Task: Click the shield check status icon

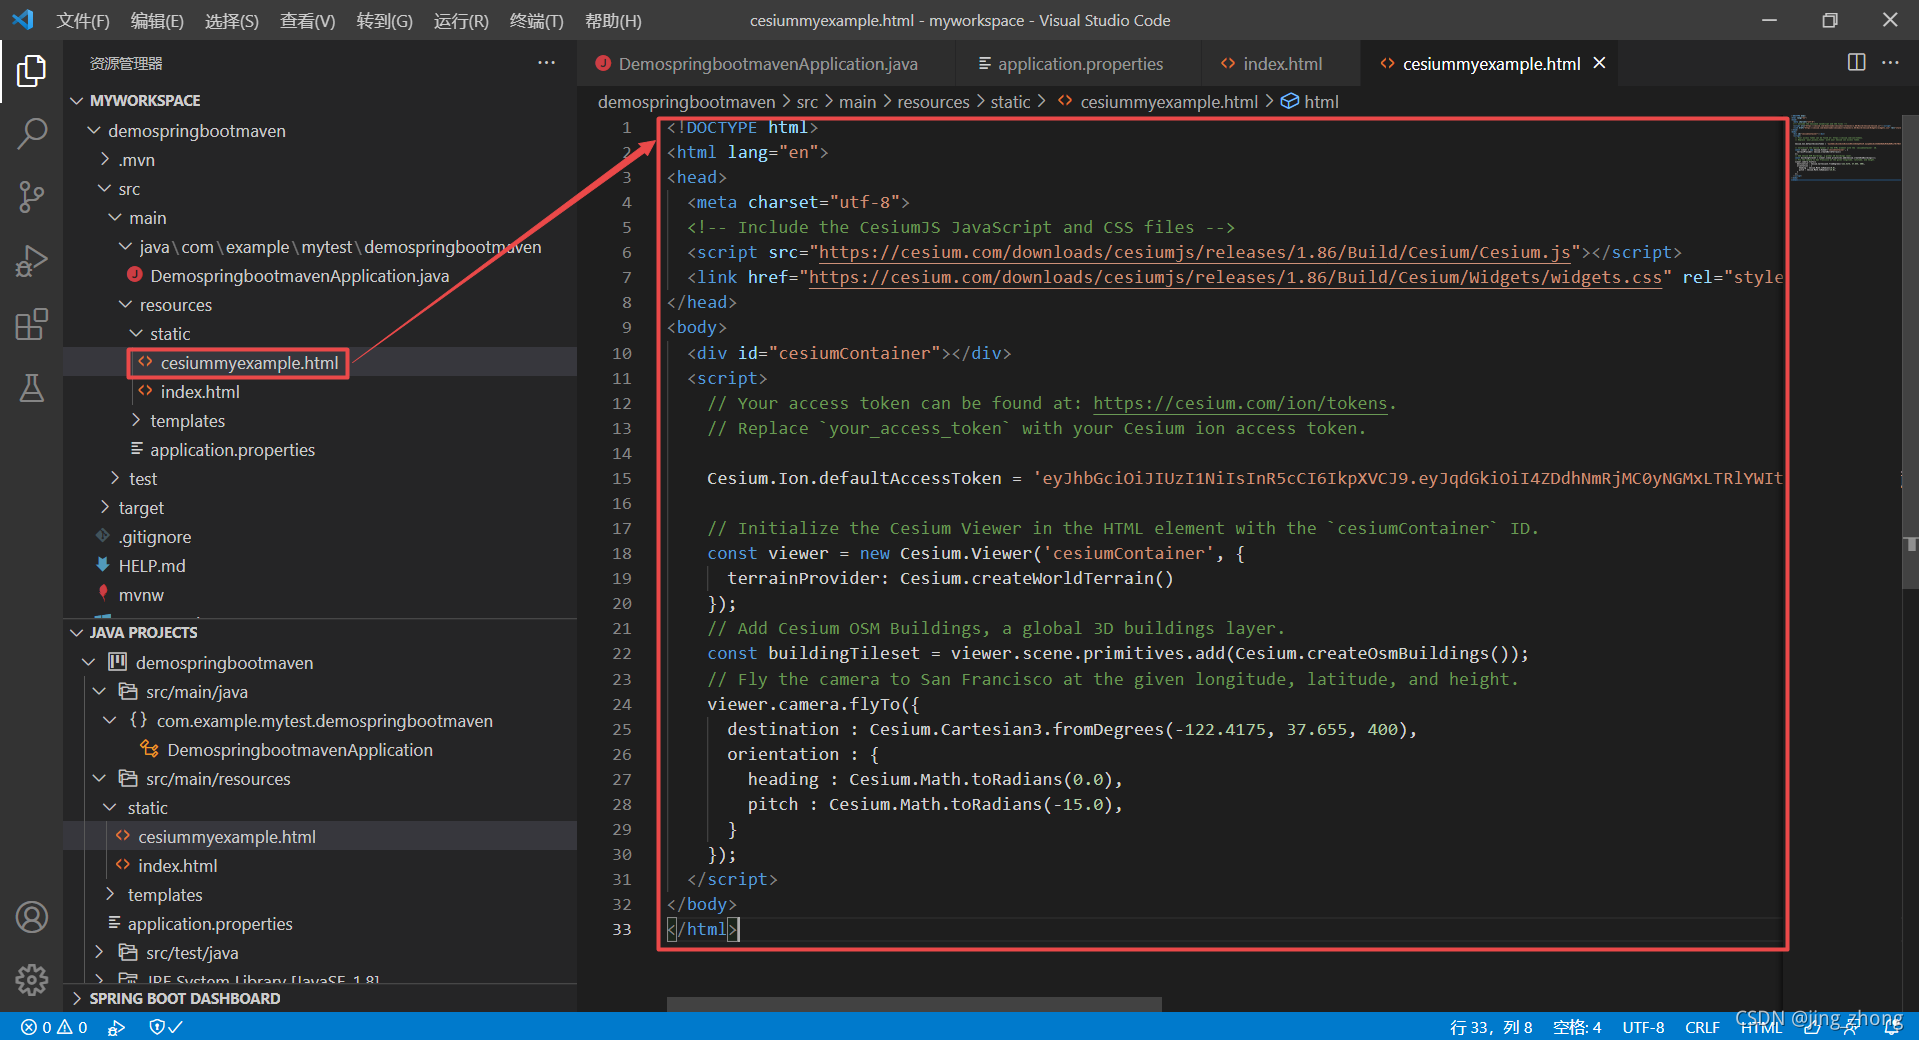Action: pos(165,1027)
